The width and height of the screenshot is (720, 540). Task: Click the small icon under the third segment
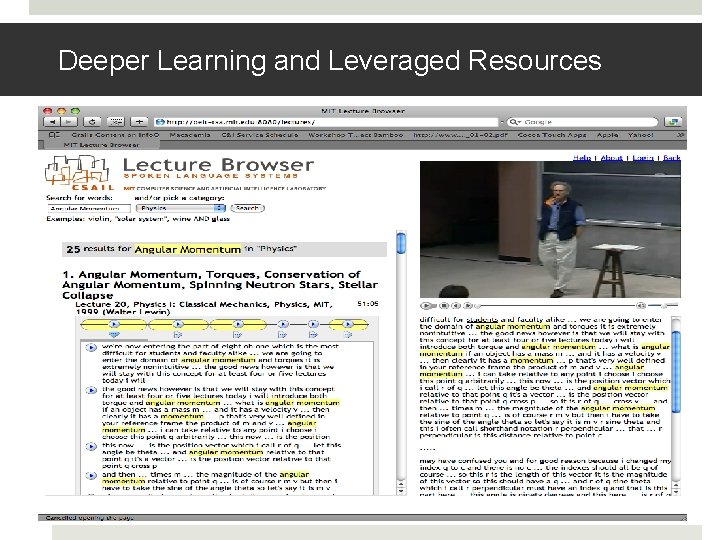click(237, 335)
